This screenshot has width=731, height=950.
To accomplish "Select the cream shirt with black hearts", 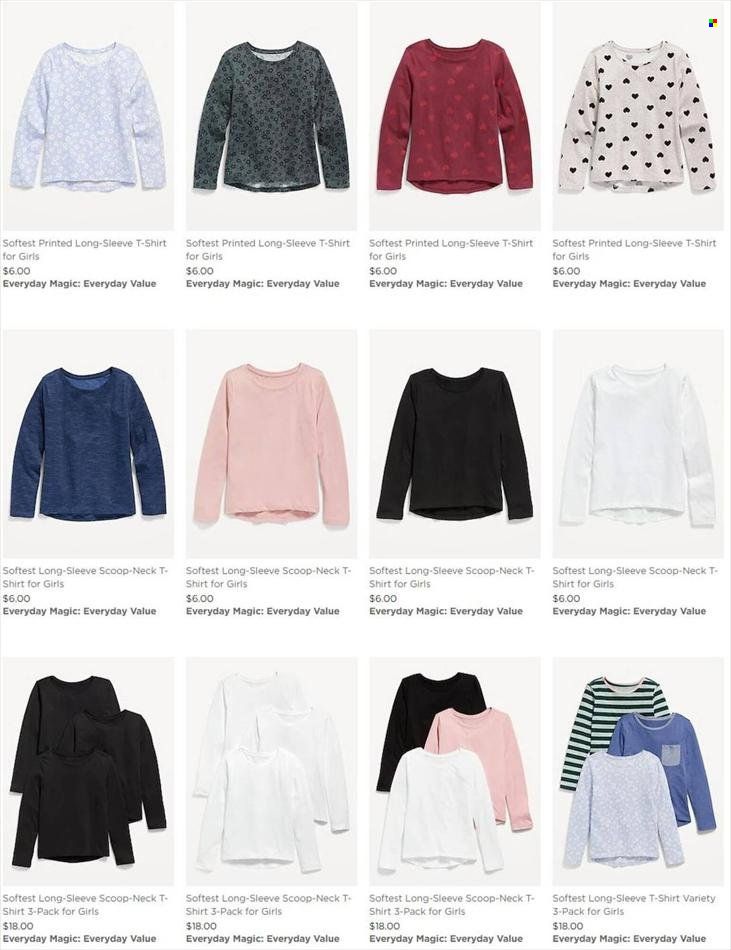I will click(638, 116).
